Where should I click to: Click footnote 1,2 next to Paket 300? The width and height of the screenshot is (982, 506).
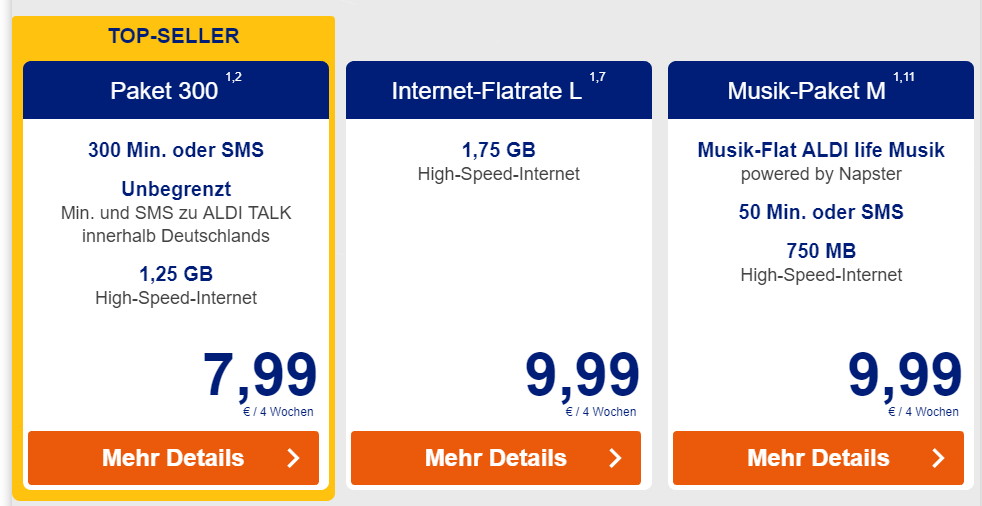[x=234, y=78]
